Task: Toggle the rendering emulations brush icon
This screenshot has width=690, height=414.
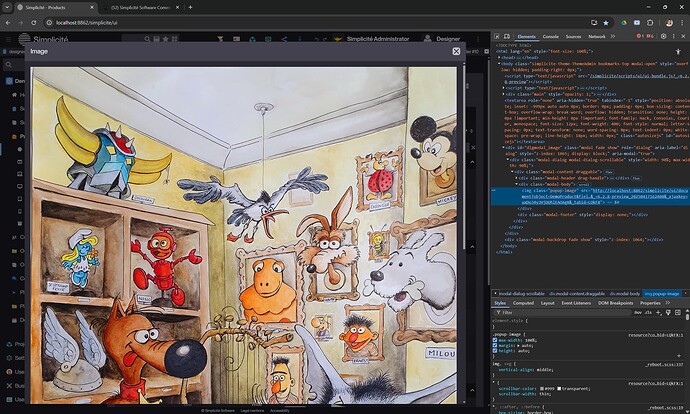Action: (668, 312)
